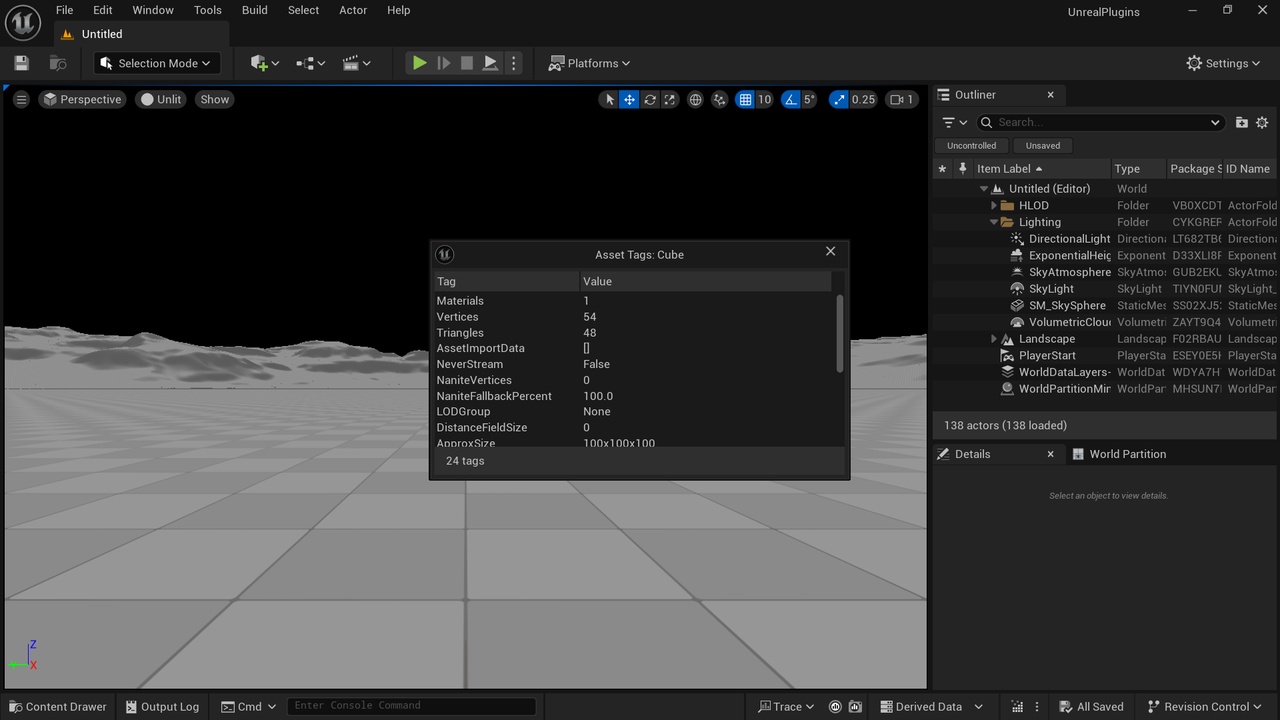Switch the world/local coordinate system globe
The width and height of the screenshot is (1280, 720).
point(695,99)
